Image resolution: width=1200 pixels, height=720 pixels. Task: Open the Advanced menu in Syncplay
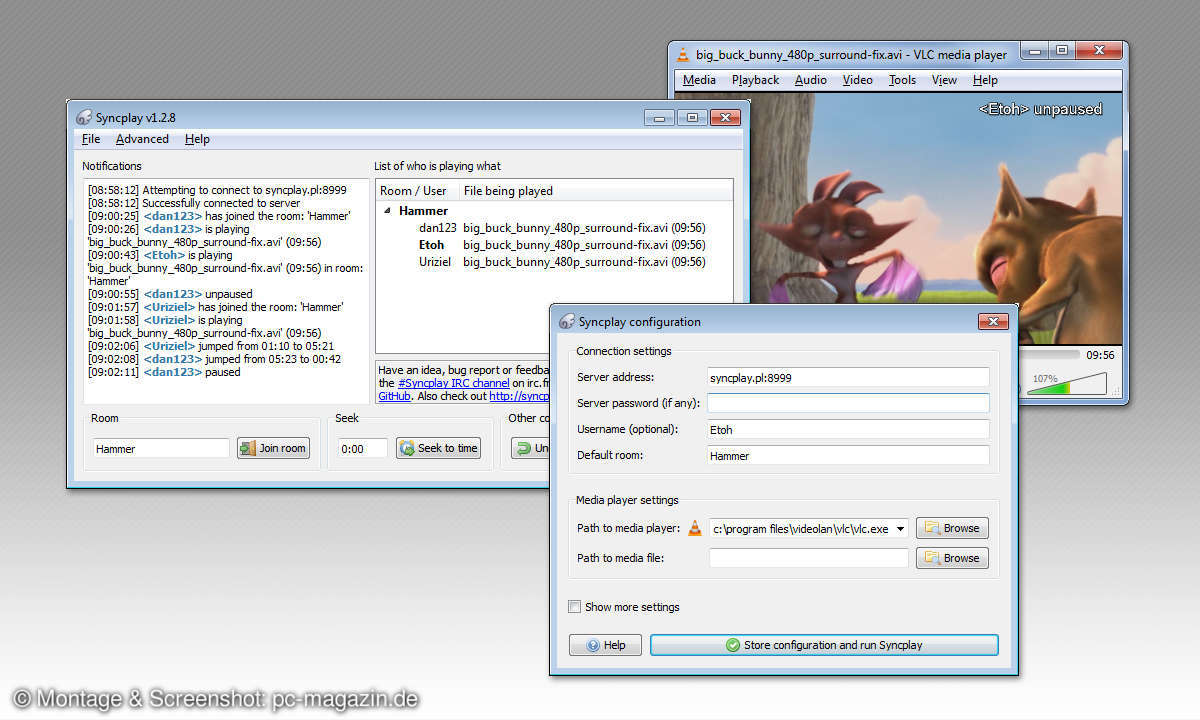point(142,139)
